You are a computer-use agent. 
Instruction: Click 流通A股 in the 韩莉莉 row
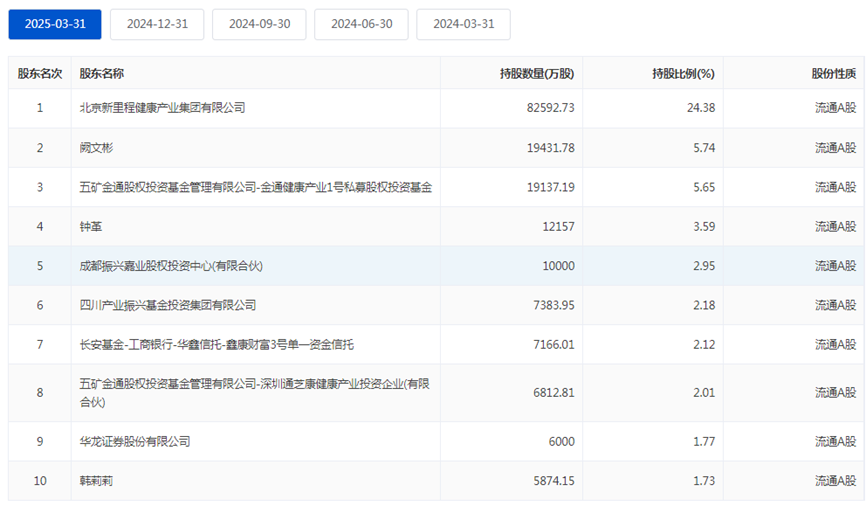tap(836, 481)
